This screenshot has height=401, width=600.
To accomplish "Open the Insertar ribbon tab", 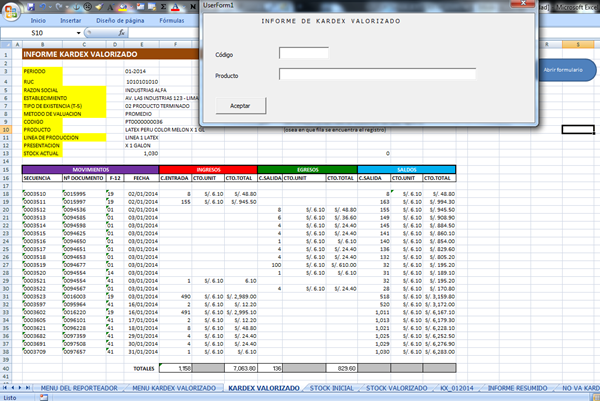I will click(x=71, y=19).
